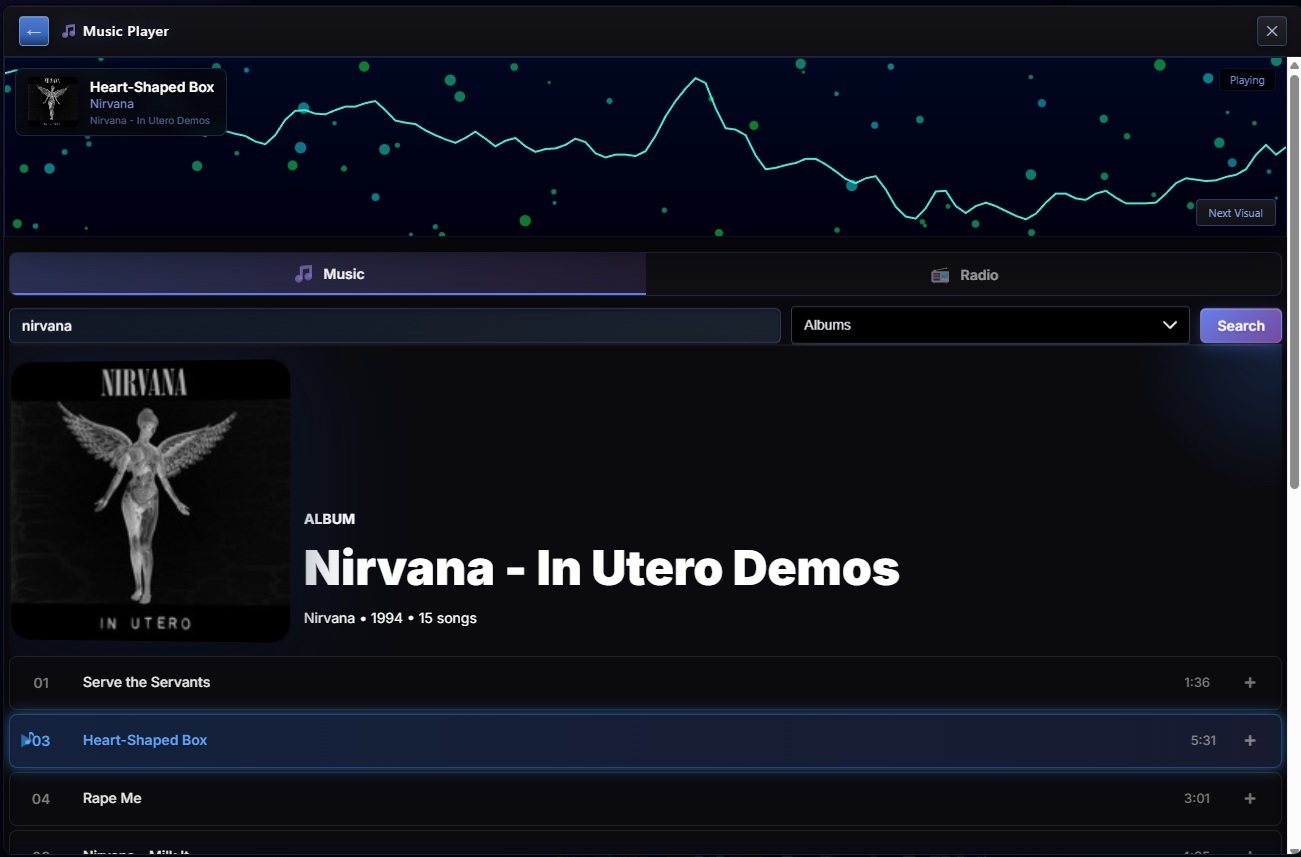Screen dimensions: 1301x857
Task: Select the Rape Me track row
Action: pyautogui.click(x=600, y=799)
